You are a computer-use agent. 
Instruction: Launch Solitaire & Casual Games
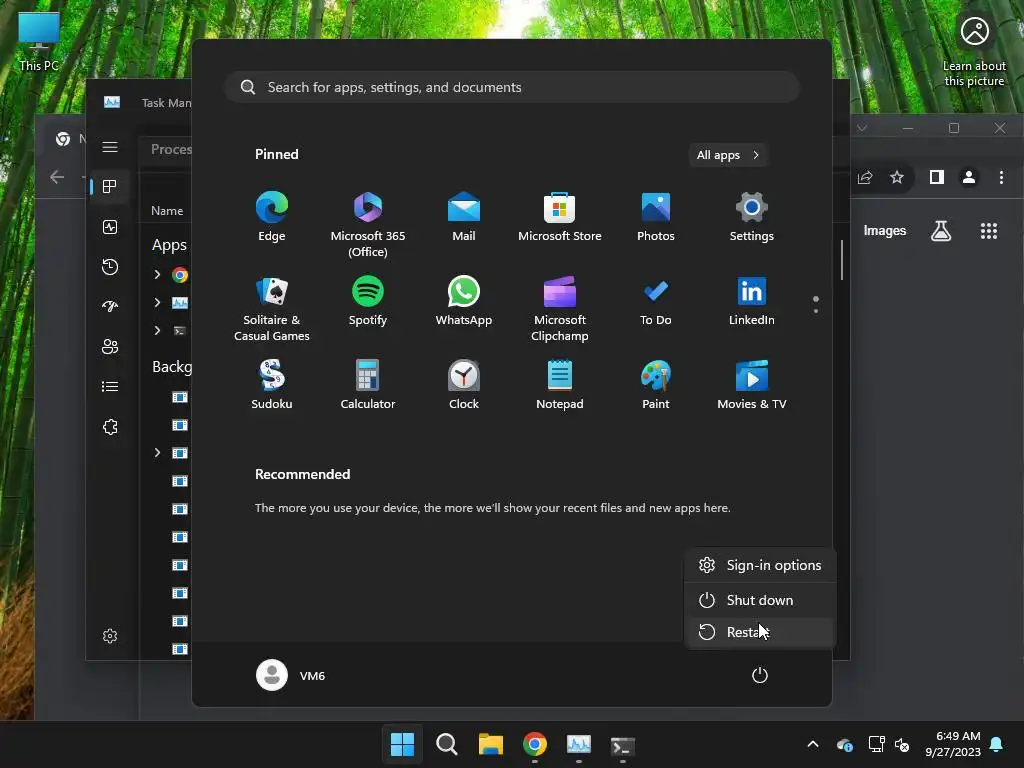[272, 309]
